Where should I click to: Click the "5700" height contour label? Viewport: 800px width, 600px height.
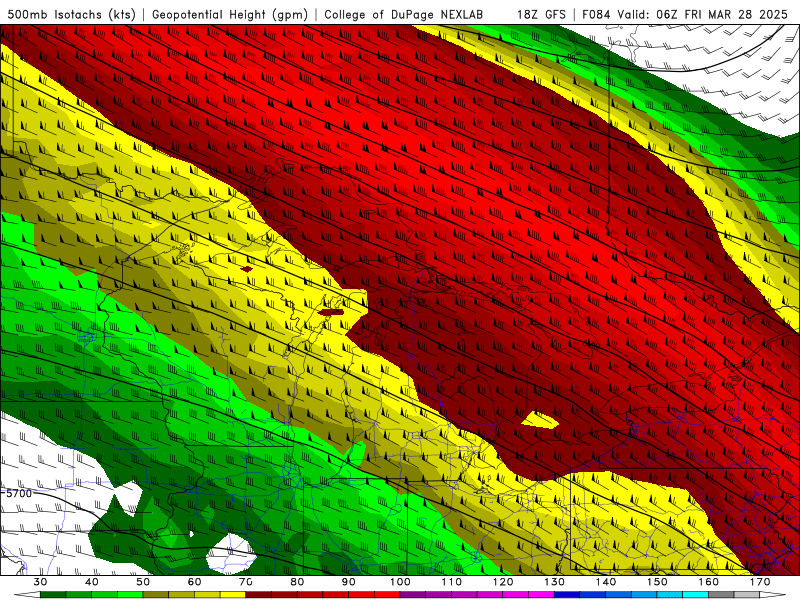pos(18,493)
